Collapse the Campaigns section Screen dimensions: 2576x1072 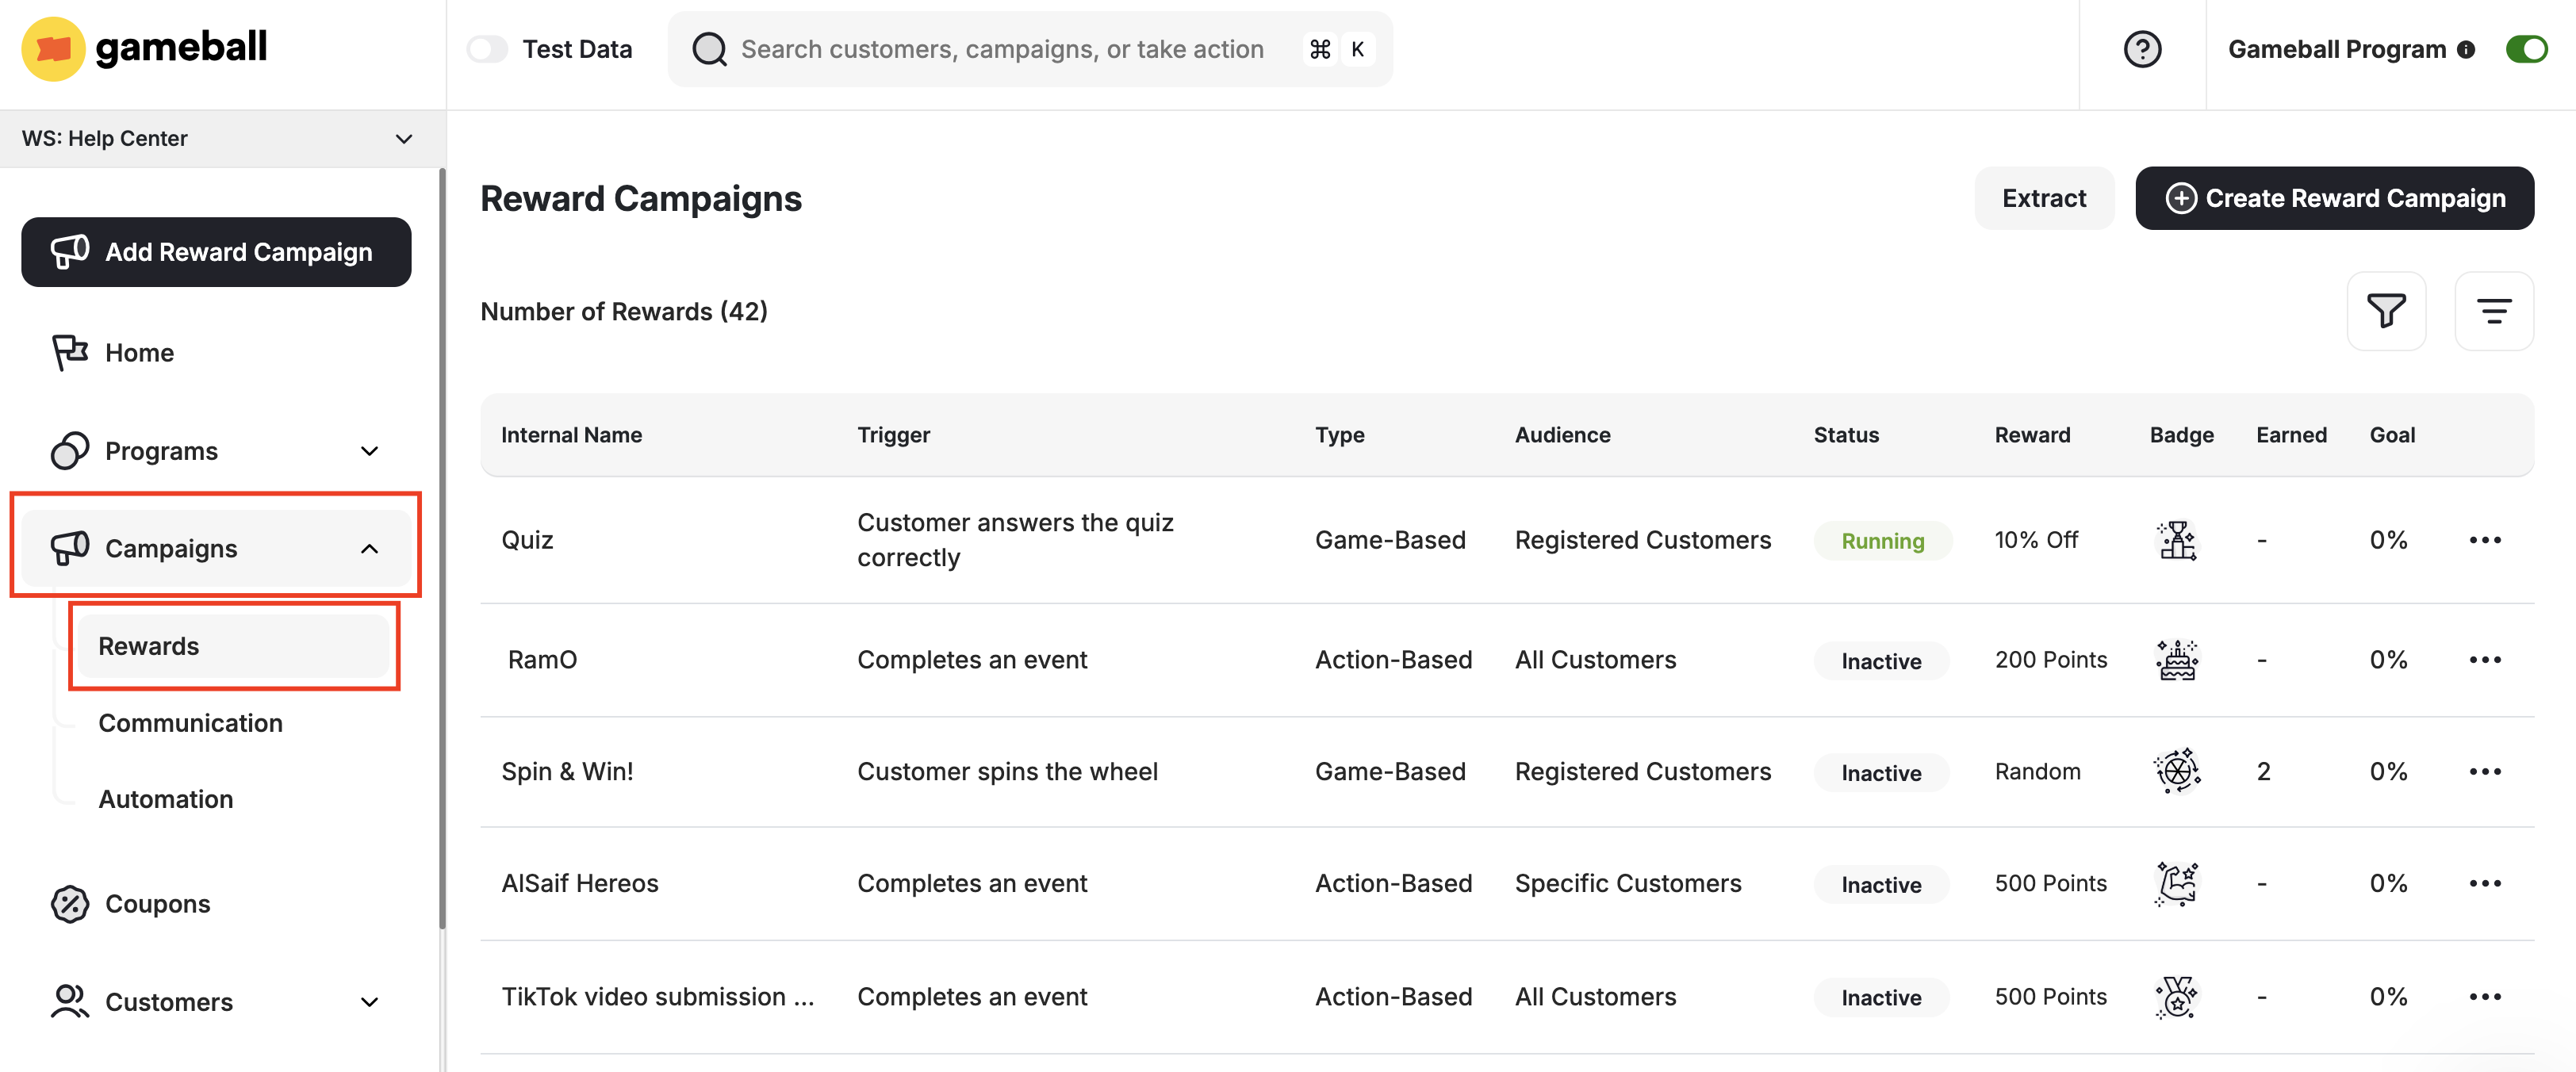point(369,548)
